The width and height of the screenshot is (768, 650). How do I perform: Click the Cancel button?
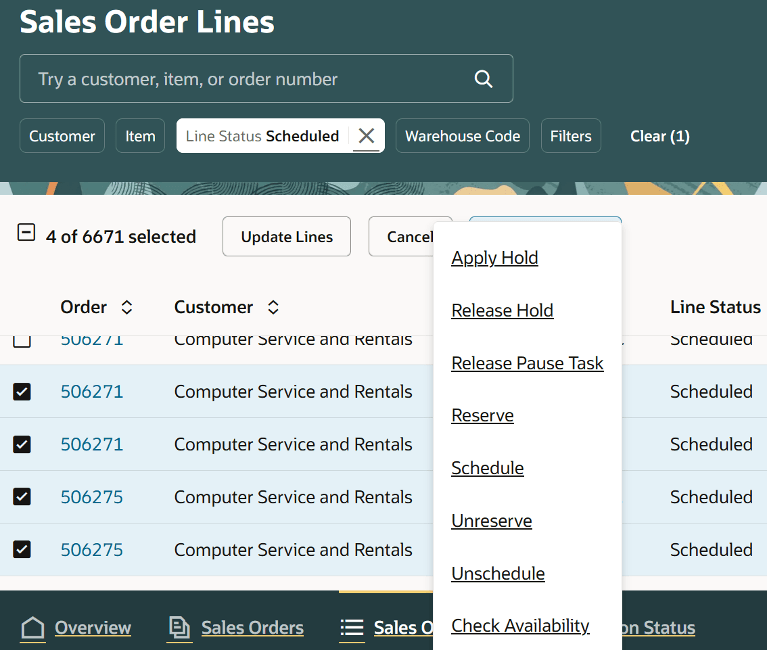coord(402,237)
